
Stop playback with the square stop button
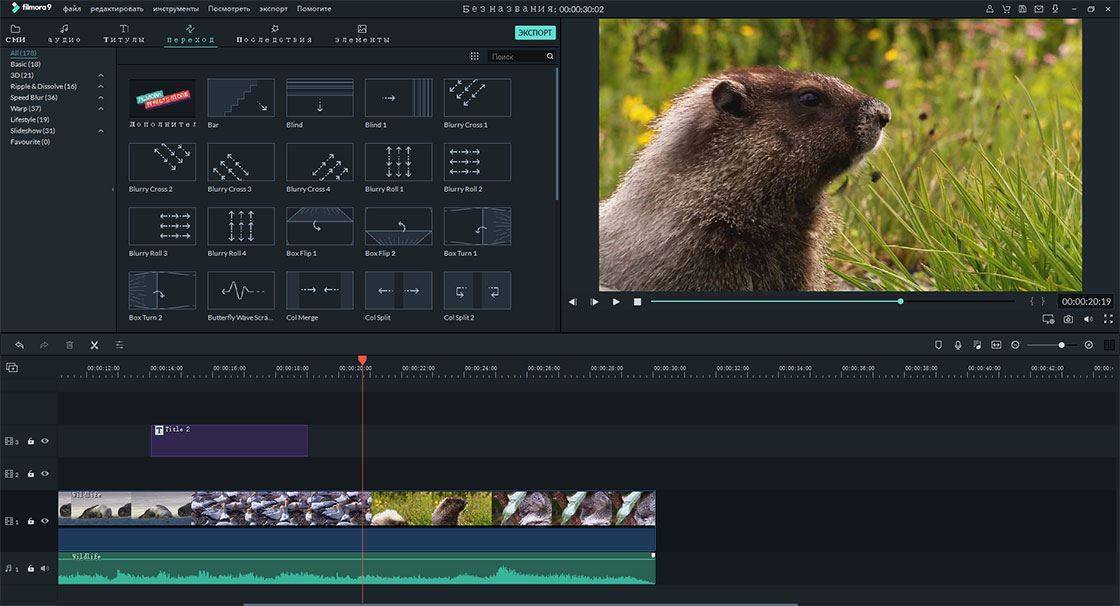(637, 301)
